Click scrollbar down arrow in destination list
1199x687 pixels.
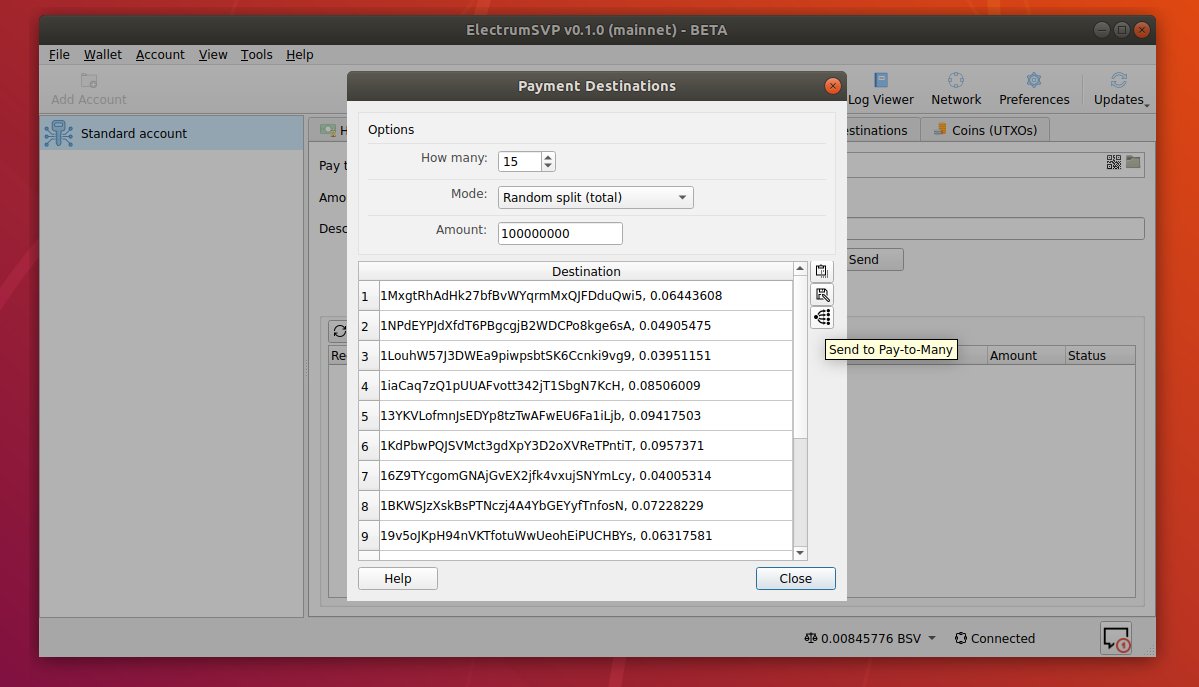click(800, 553)
